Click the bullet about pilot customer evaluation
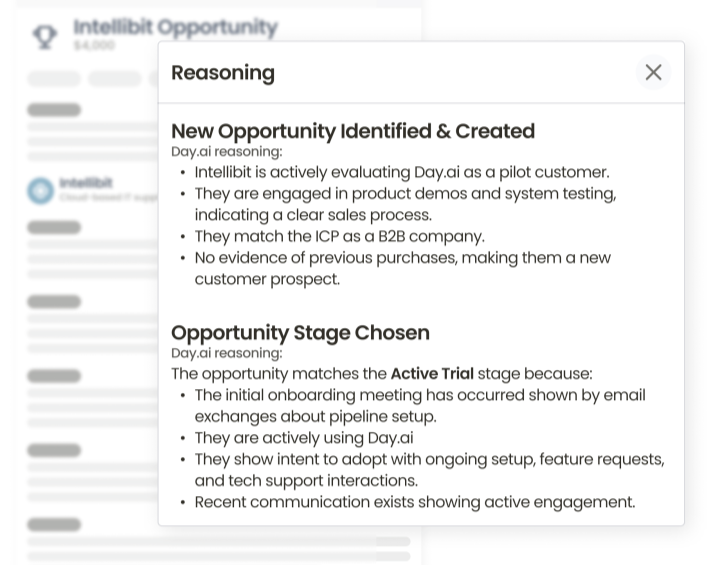Viewport: 707px width, 565px height. [402, 172]
